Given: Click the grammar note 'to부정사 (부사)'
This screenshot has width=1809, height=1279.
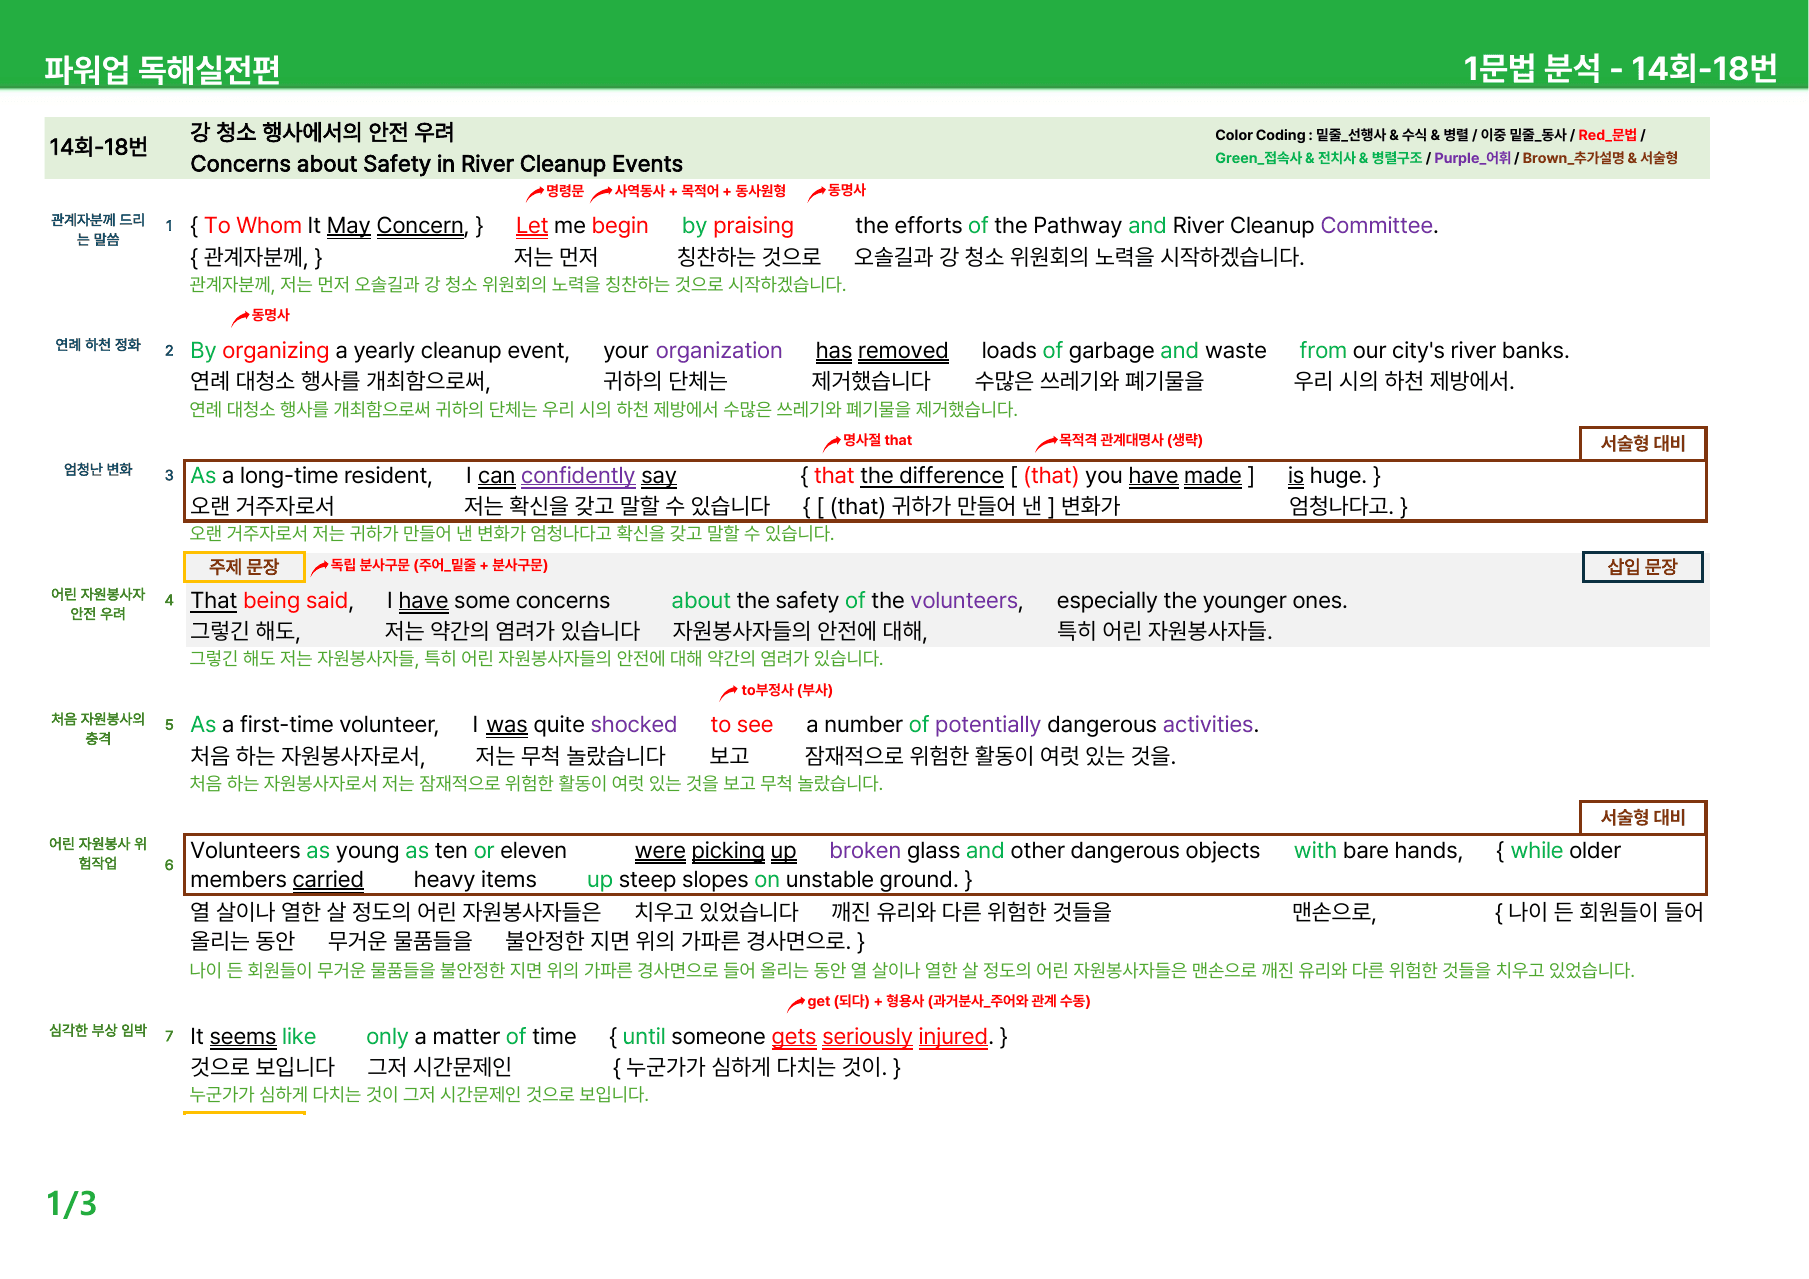Looking at the screenshot, I should pyautogui.click(x=786, y=690).
